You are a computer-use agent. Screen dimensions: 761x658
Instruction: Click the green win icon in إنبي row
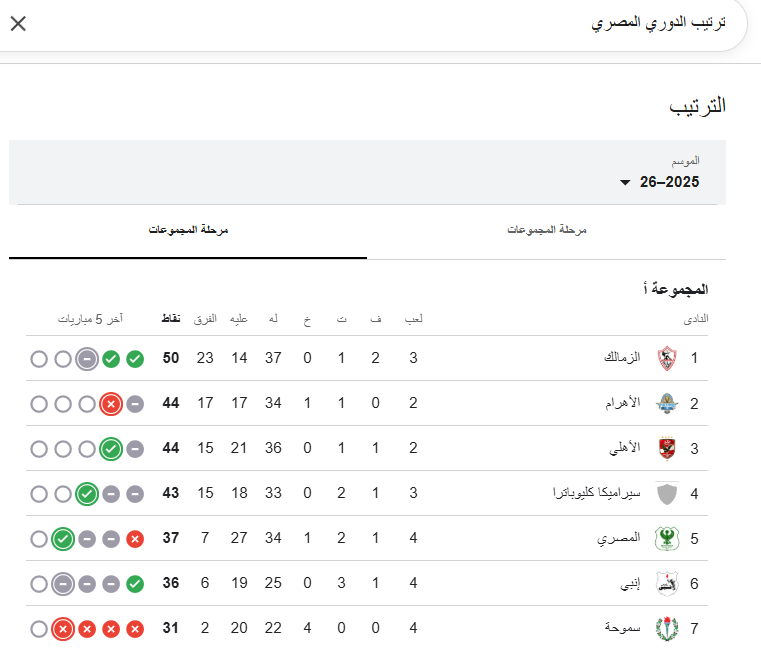point(135,584)
